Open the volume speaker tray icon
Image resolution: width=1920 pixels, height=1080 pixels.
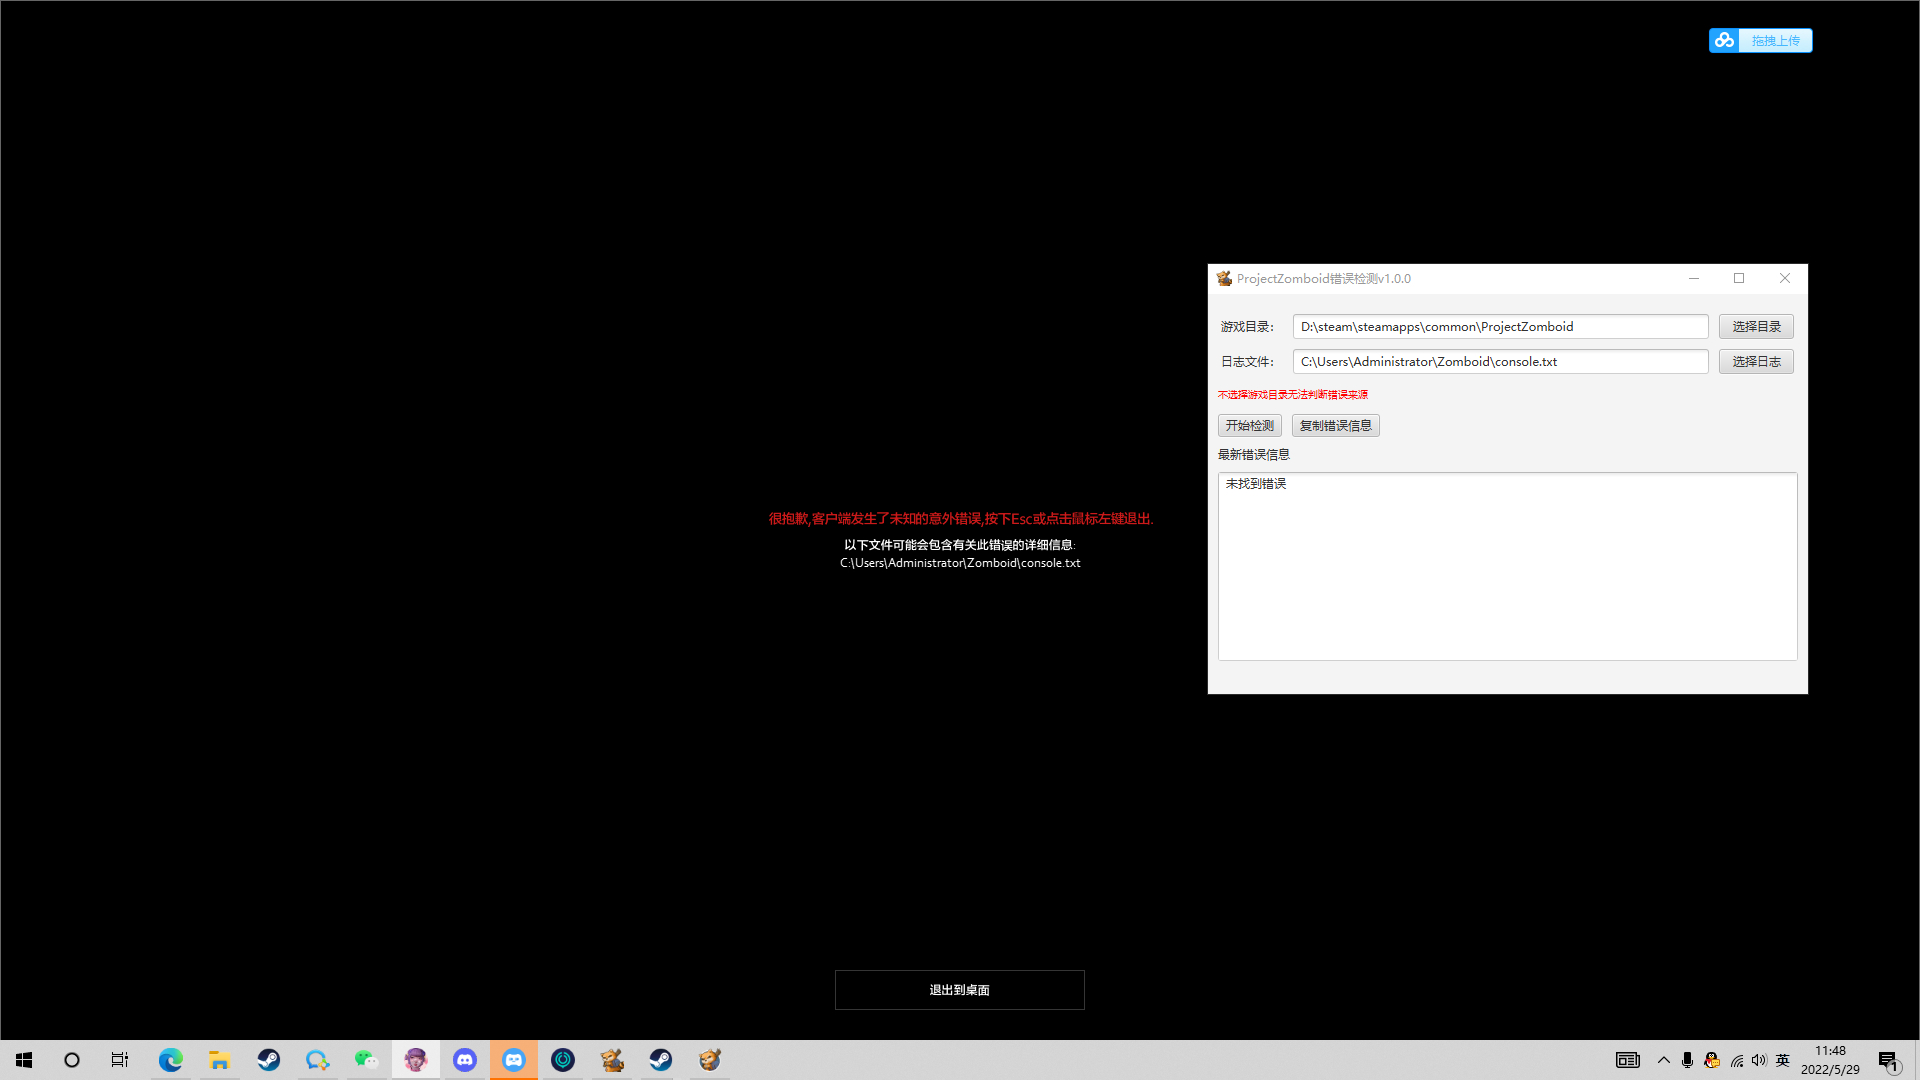(x=1759, y=1060)
